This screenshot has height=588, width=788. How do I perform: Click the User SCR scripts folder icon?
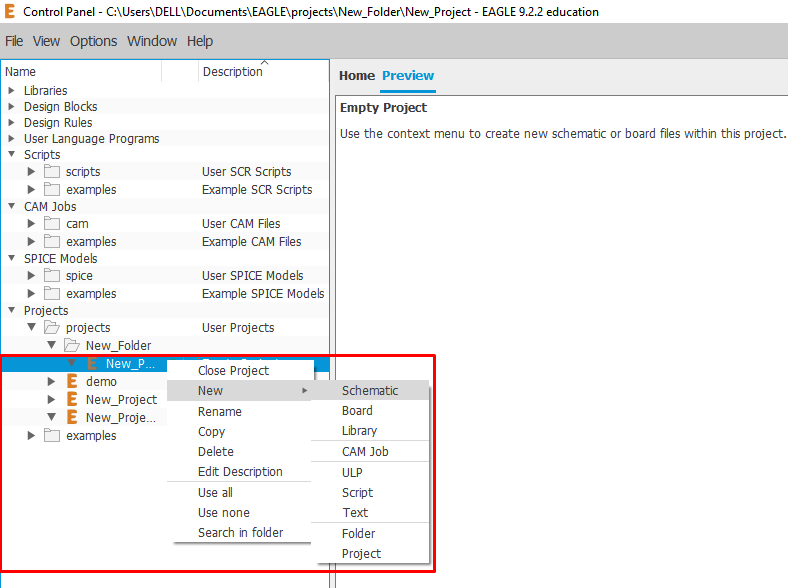52,171
